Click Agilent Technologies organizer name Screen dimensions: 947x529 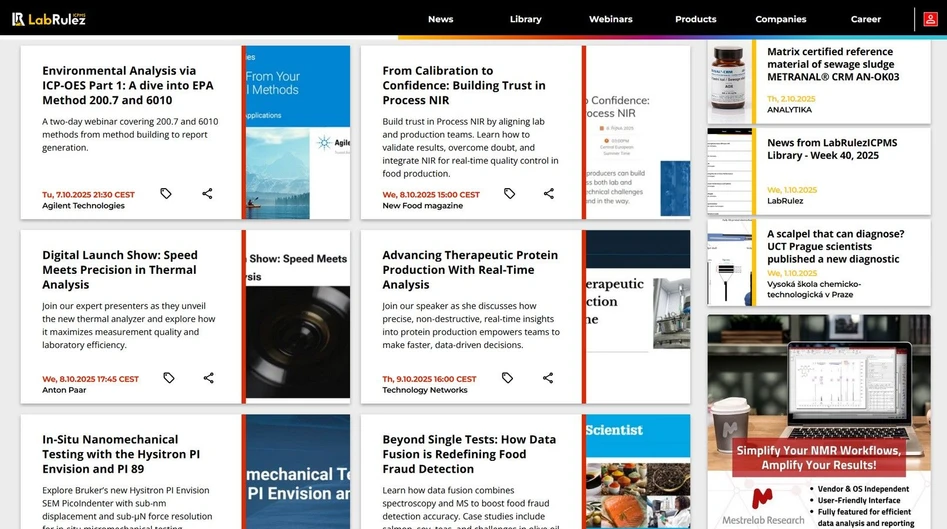(83, 205)
